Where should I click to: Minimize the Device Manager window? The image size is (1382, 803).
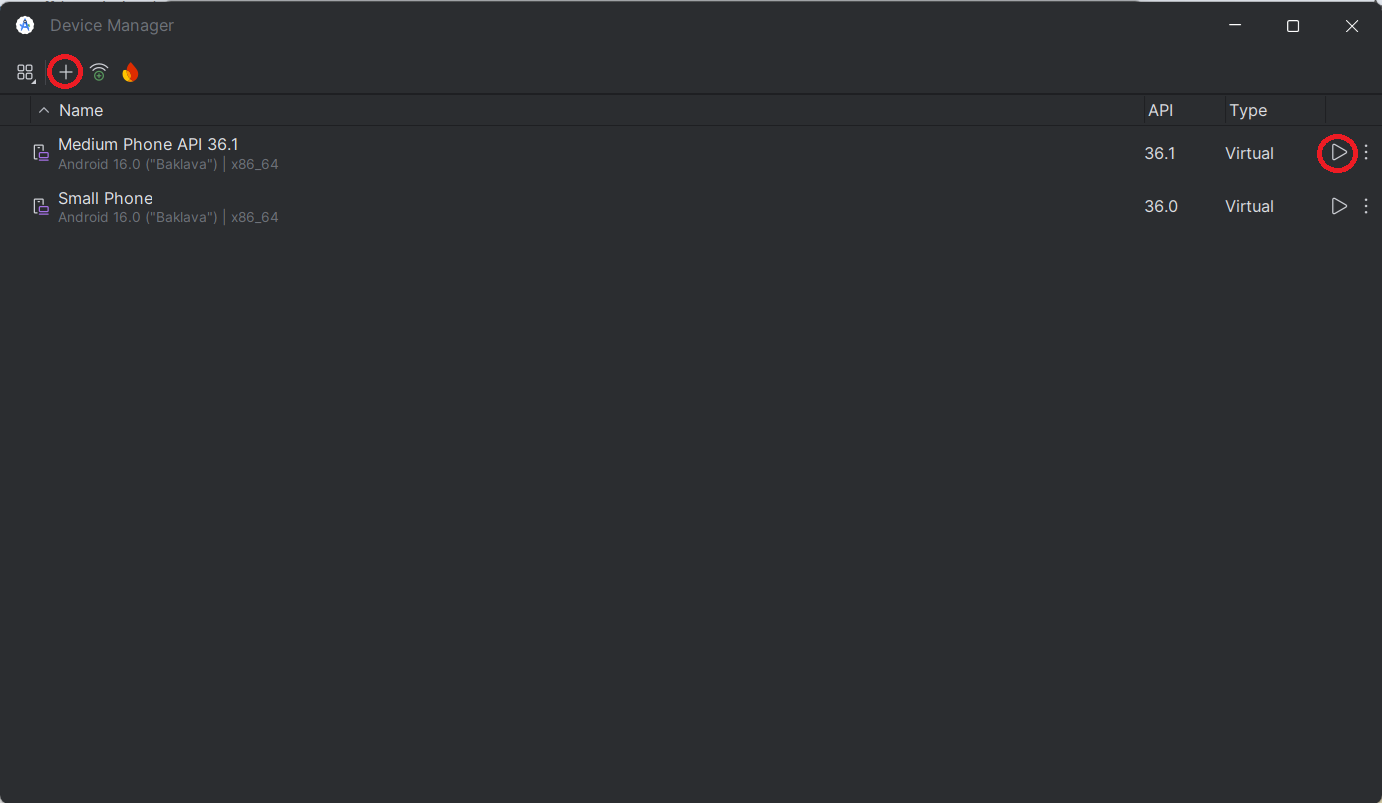click(1236, 26)
